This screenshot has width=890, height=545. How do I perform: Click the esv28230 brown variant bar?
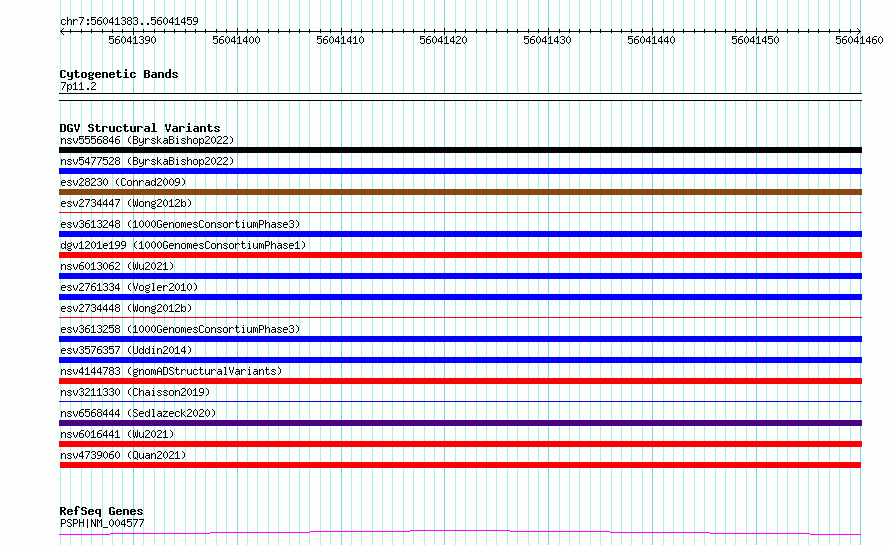coord(460,192)
